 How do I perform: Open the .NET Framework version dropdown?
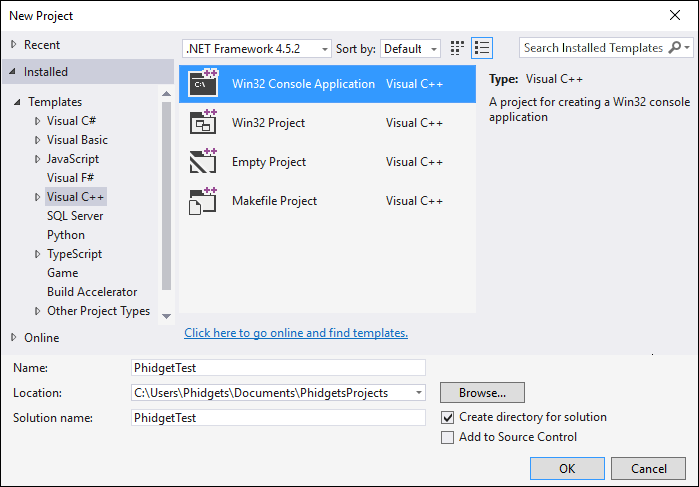point(257,48)
